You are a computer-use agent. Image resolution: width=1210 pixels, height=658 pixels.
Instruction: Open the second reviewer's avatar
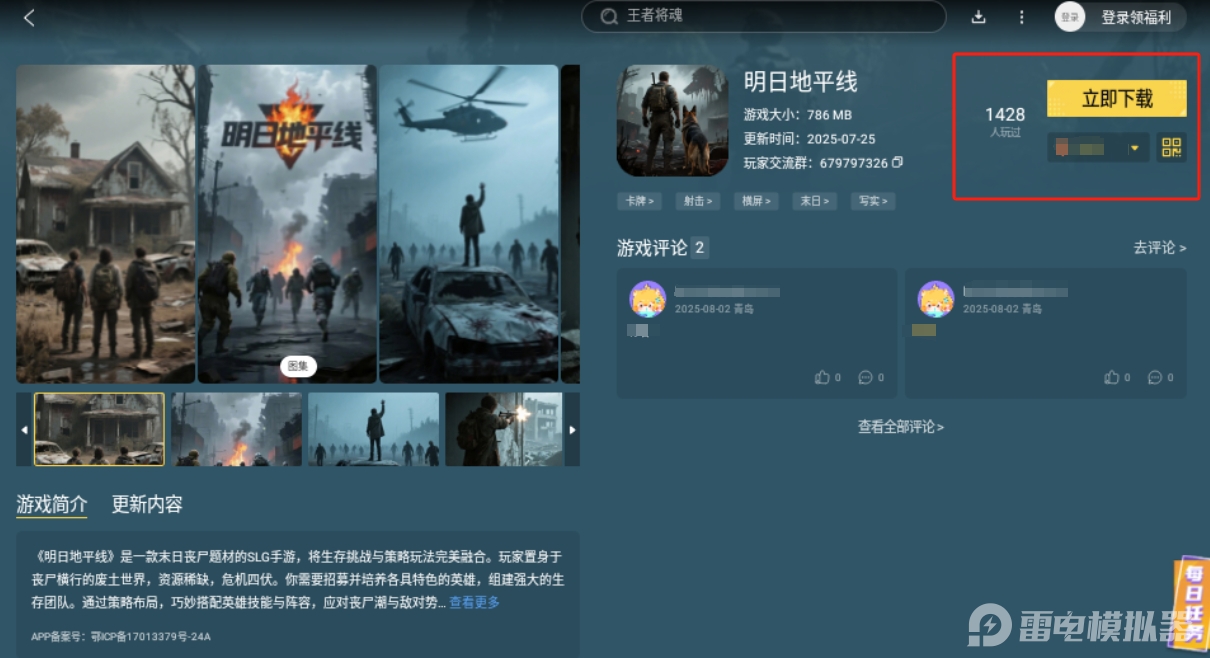point(936,299)
